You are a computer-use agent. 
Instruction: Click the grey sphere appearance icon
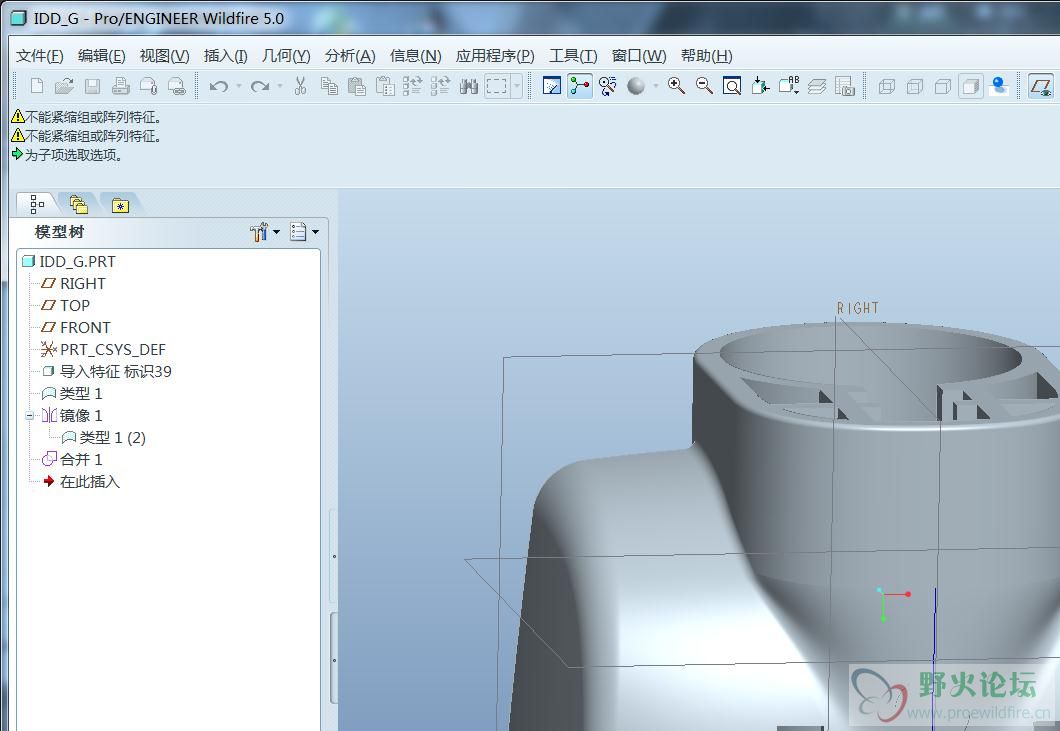coord(635,86)
